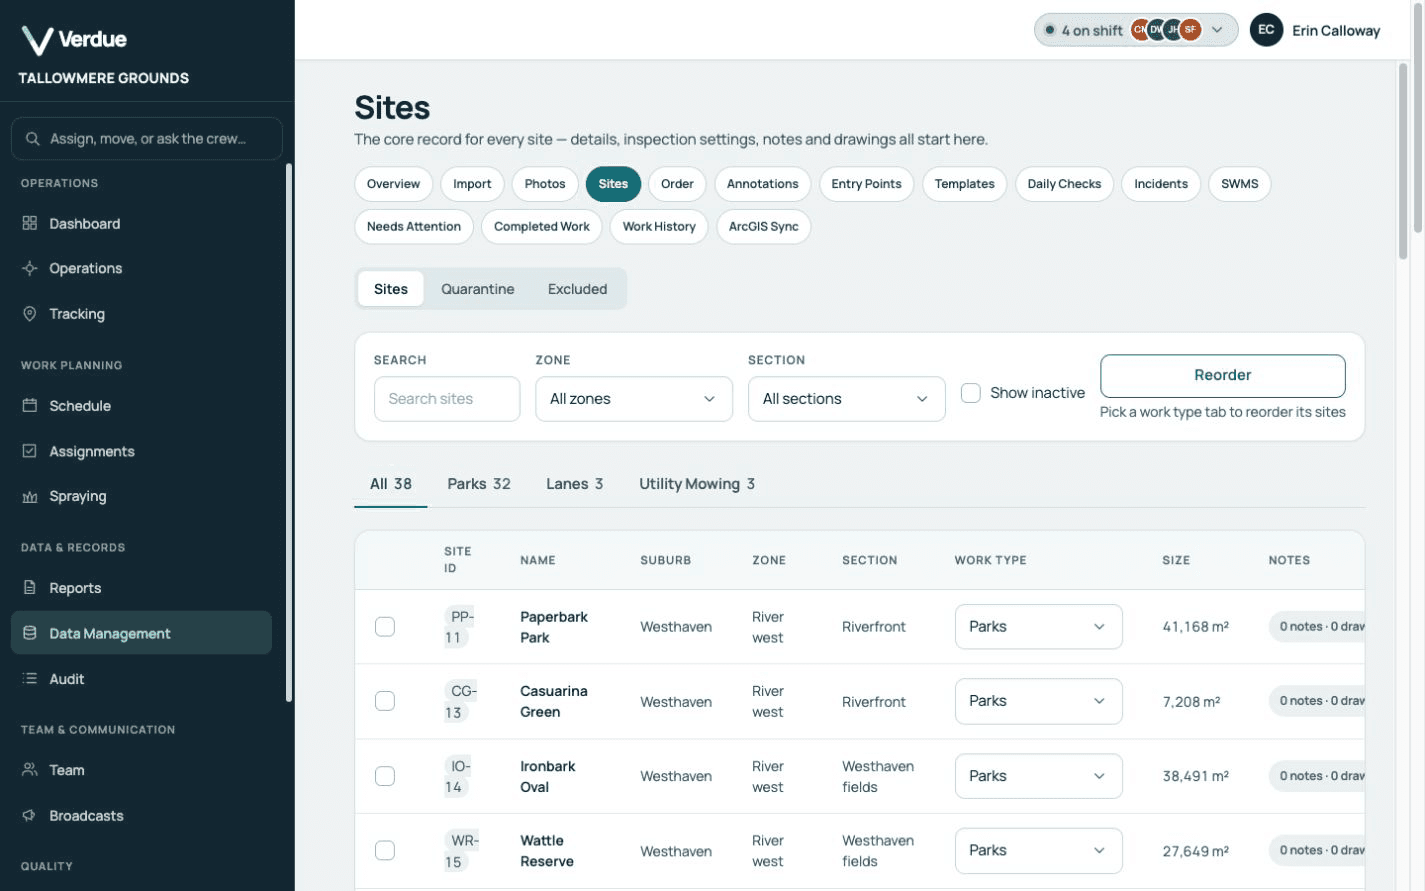Tick the checkbox for Paperbark Park
Screen dimensions: 1425x891
point(385,627)
